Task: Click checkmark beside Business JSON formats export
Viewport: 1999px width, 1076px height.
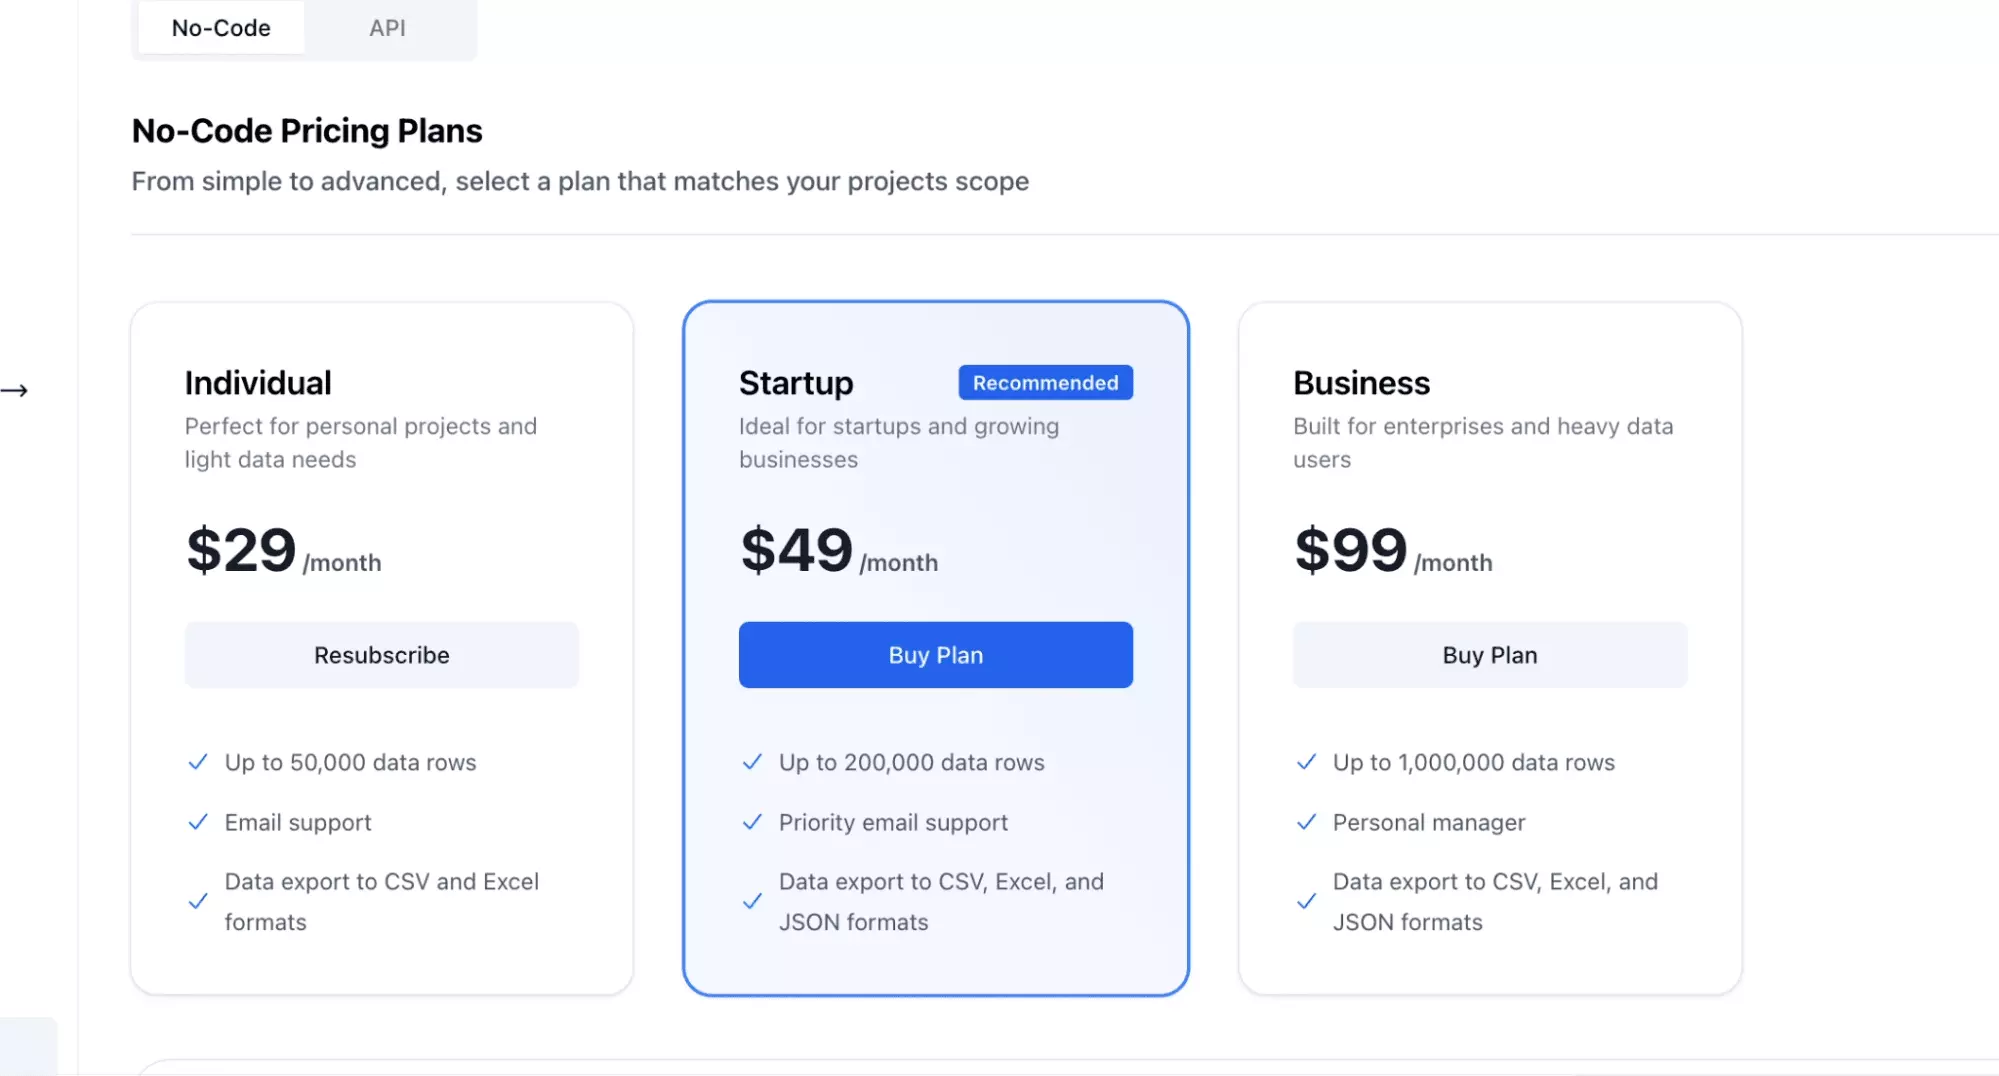Action: point(1306,901)
